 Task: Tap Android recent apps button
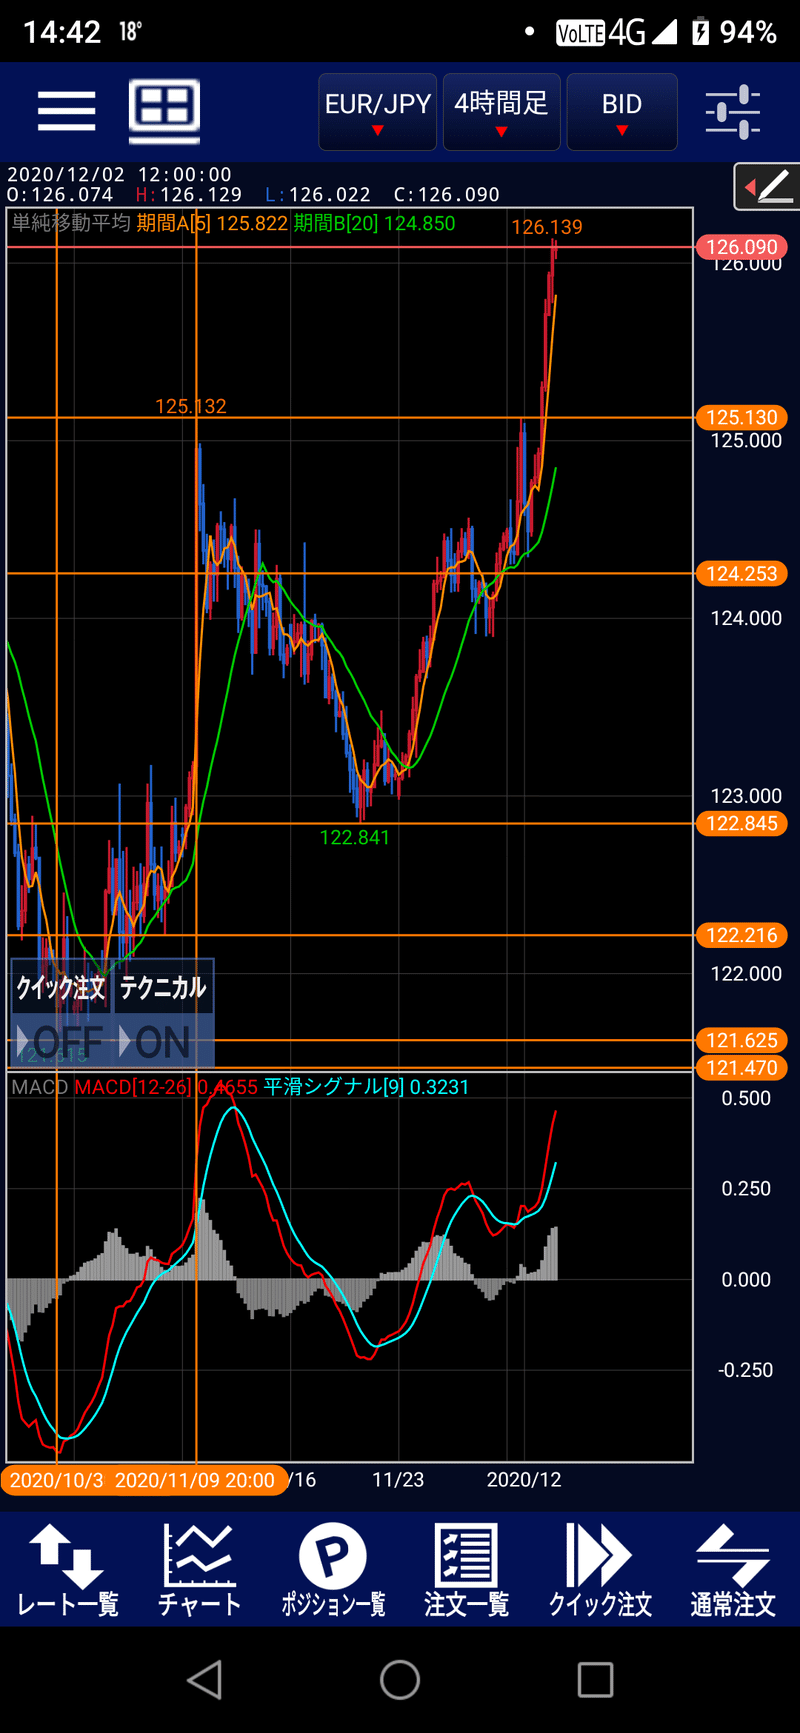tap(595, 1680)
